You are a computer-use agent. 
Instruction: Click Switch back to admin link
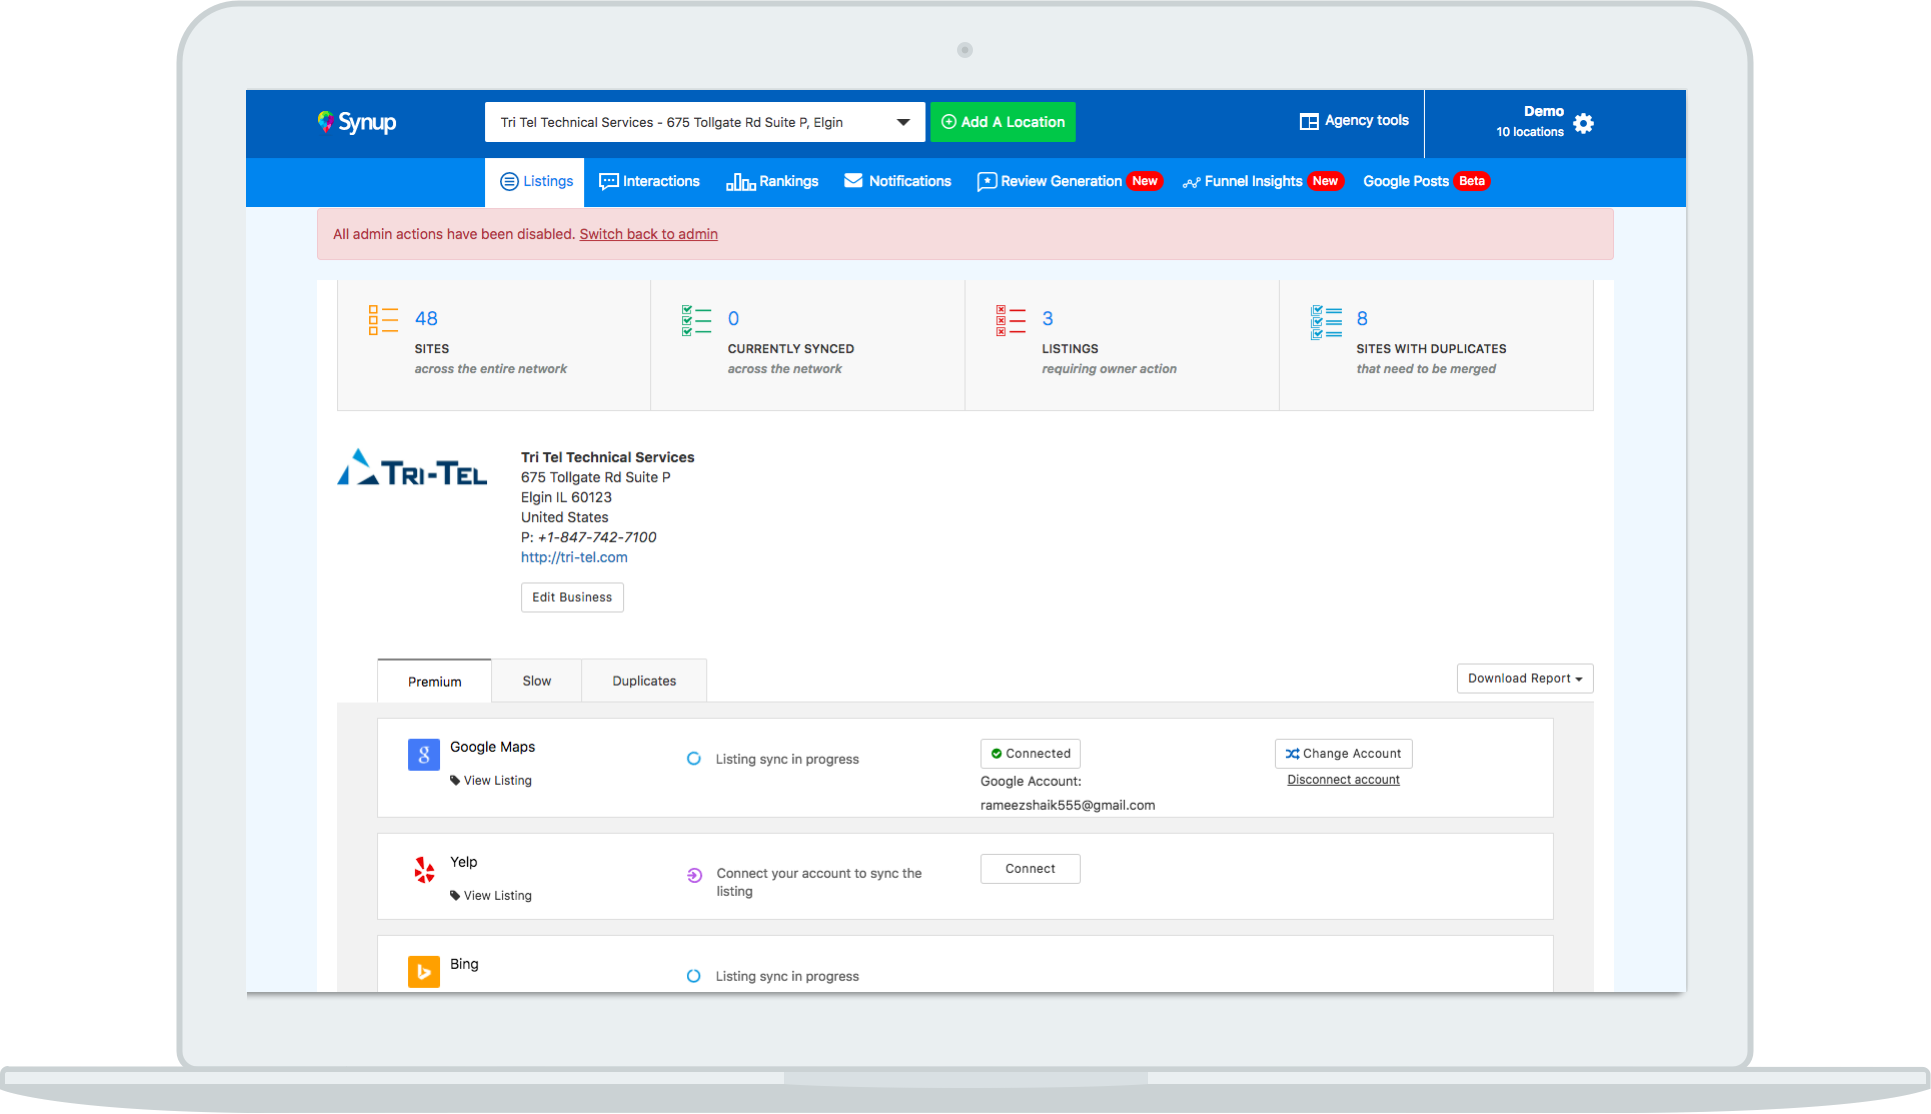pos(649,234)
